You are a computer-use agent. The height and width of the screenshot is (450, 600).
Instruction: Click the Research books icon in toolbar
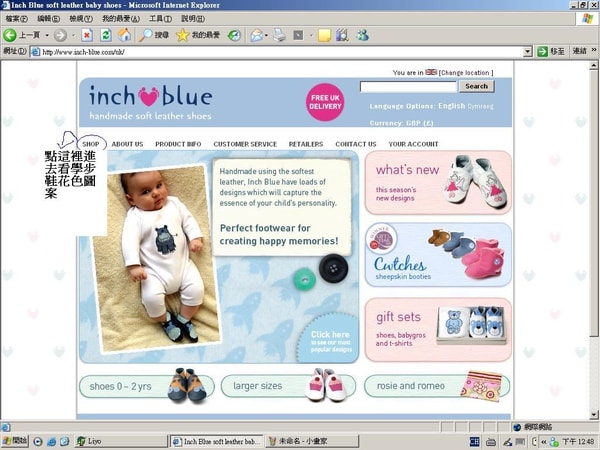tap(342, 35)
